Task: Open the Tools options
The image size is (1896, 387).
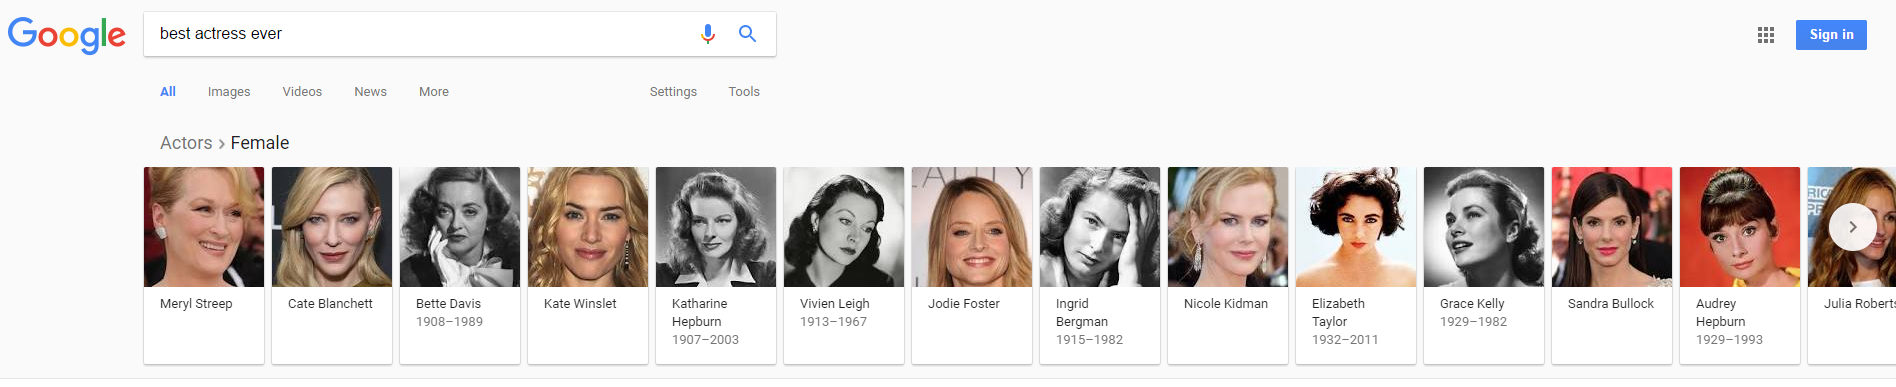Action: tap(744, 91)
